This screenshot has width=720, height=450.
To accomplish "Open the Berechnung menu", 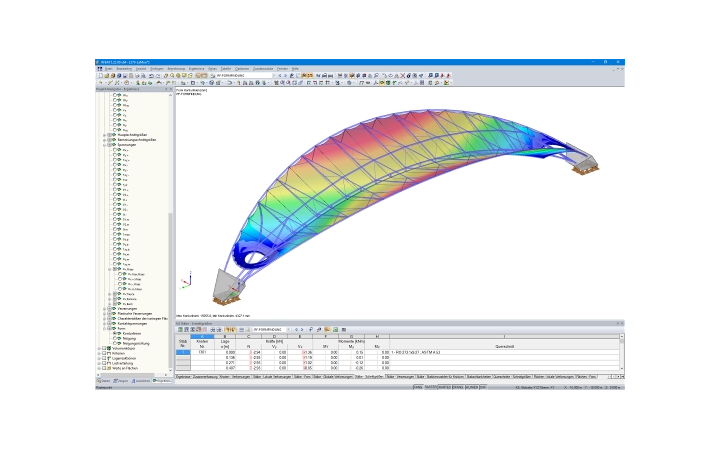I will [176, 68].
